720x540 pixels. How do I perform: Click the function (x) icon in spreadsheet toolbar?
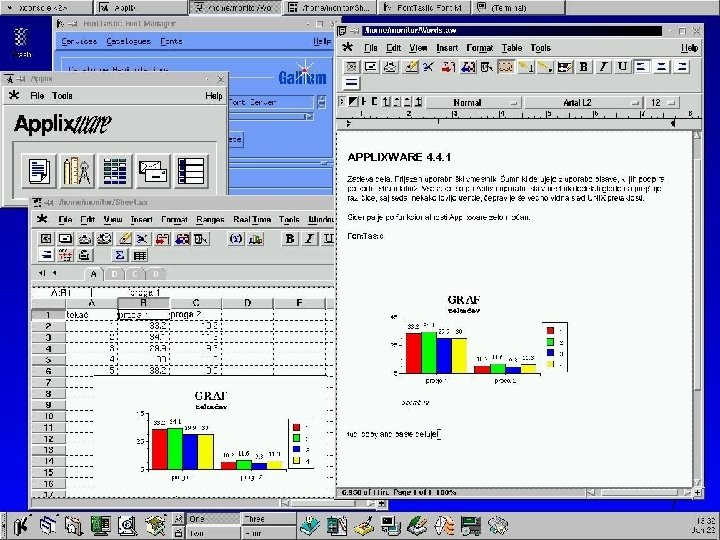pos(236,239)
